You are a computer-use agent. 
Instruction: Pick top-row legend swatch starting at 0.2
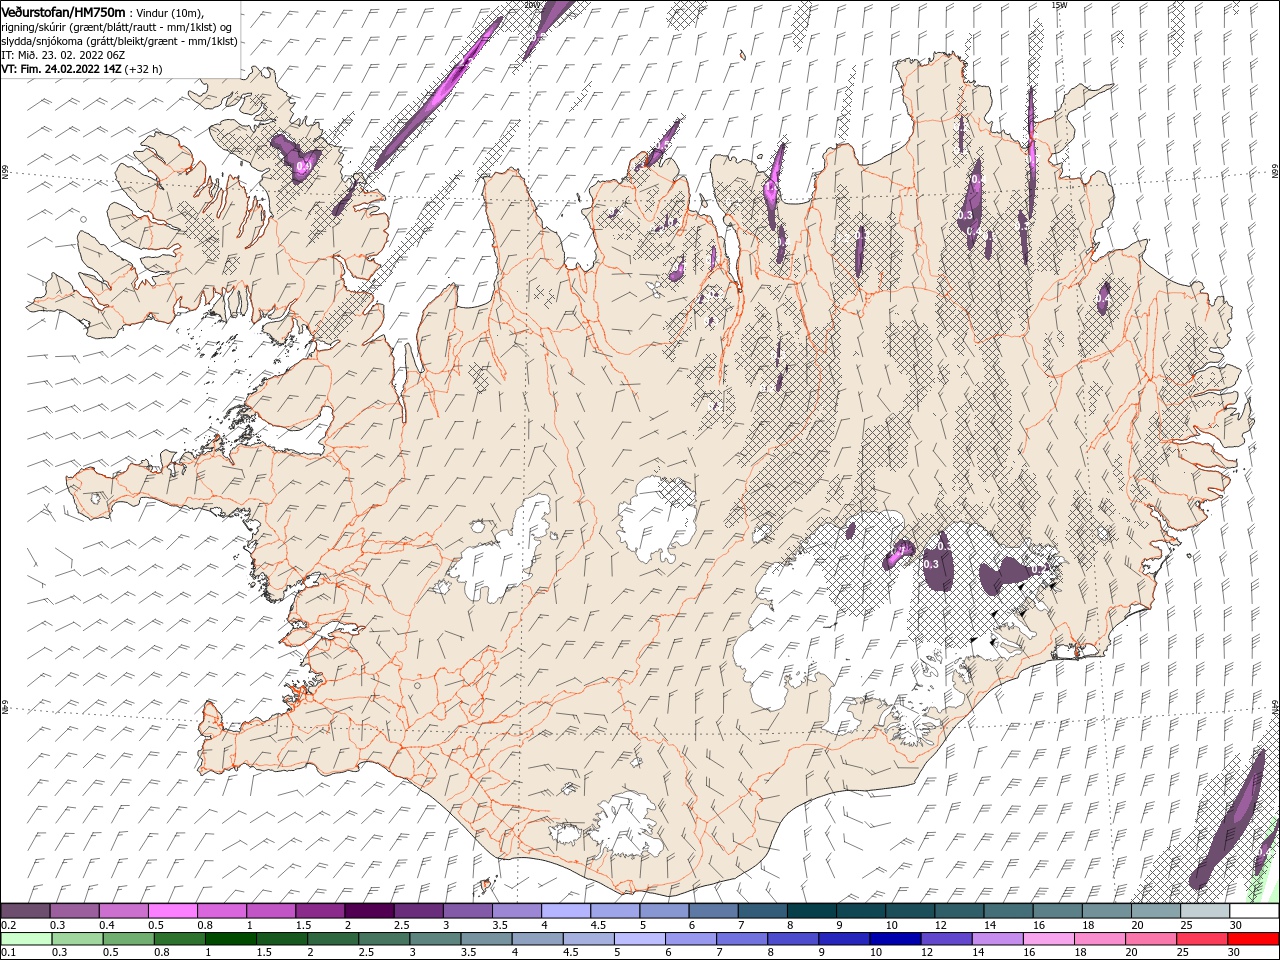click(x=25, y=911)
